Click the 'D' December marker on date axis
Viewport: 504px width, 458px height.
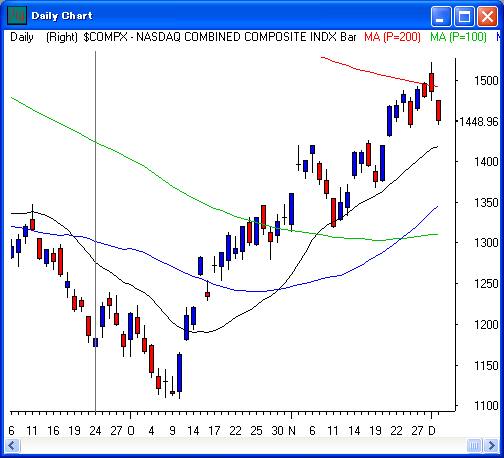tap(432, 431)
